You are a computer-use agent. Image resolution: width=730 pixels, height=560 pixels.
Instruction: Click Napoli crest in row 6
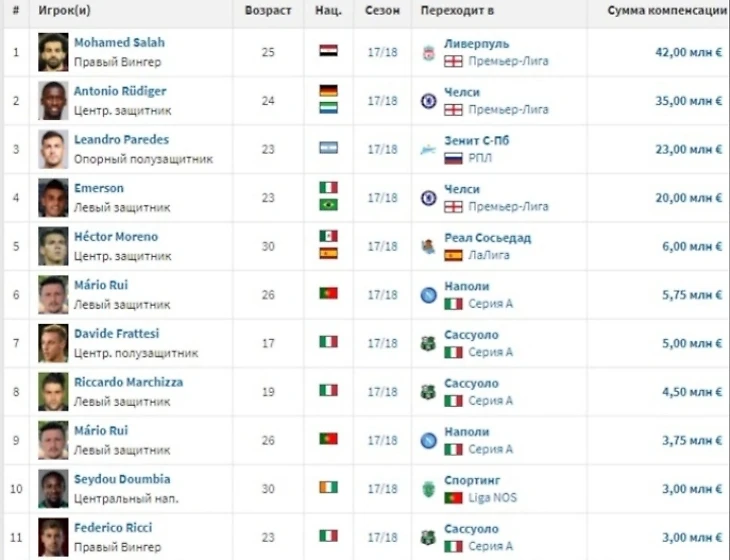click(428, 295)
